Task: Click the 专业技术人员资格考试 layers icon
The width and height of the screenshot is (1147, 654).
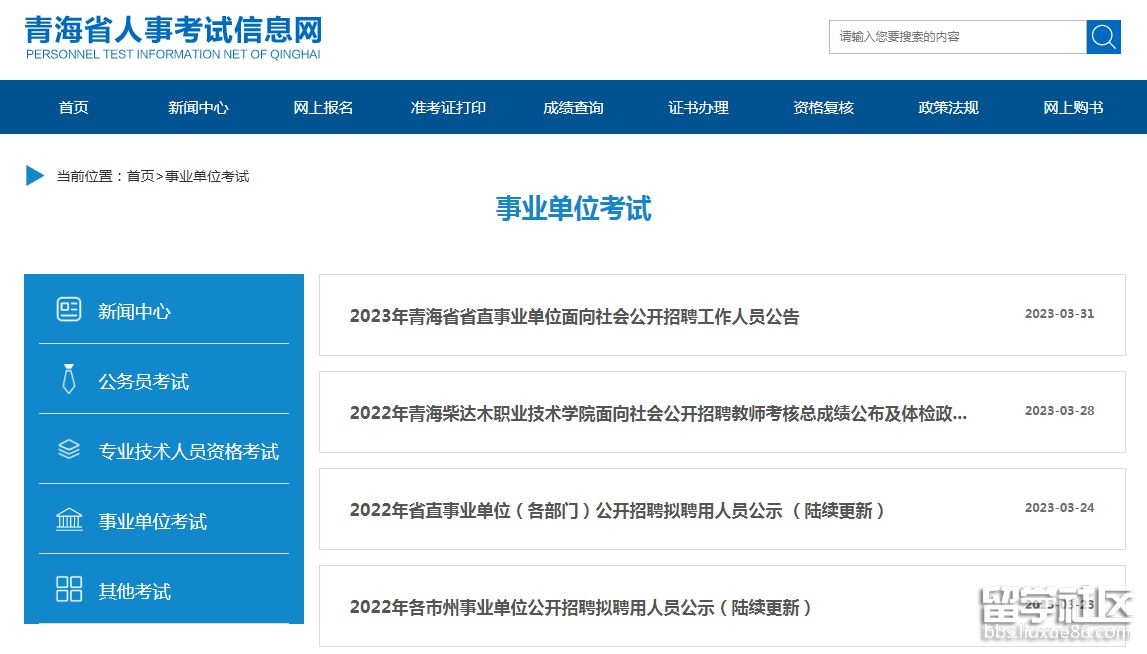Action: (x=69, y=450)
